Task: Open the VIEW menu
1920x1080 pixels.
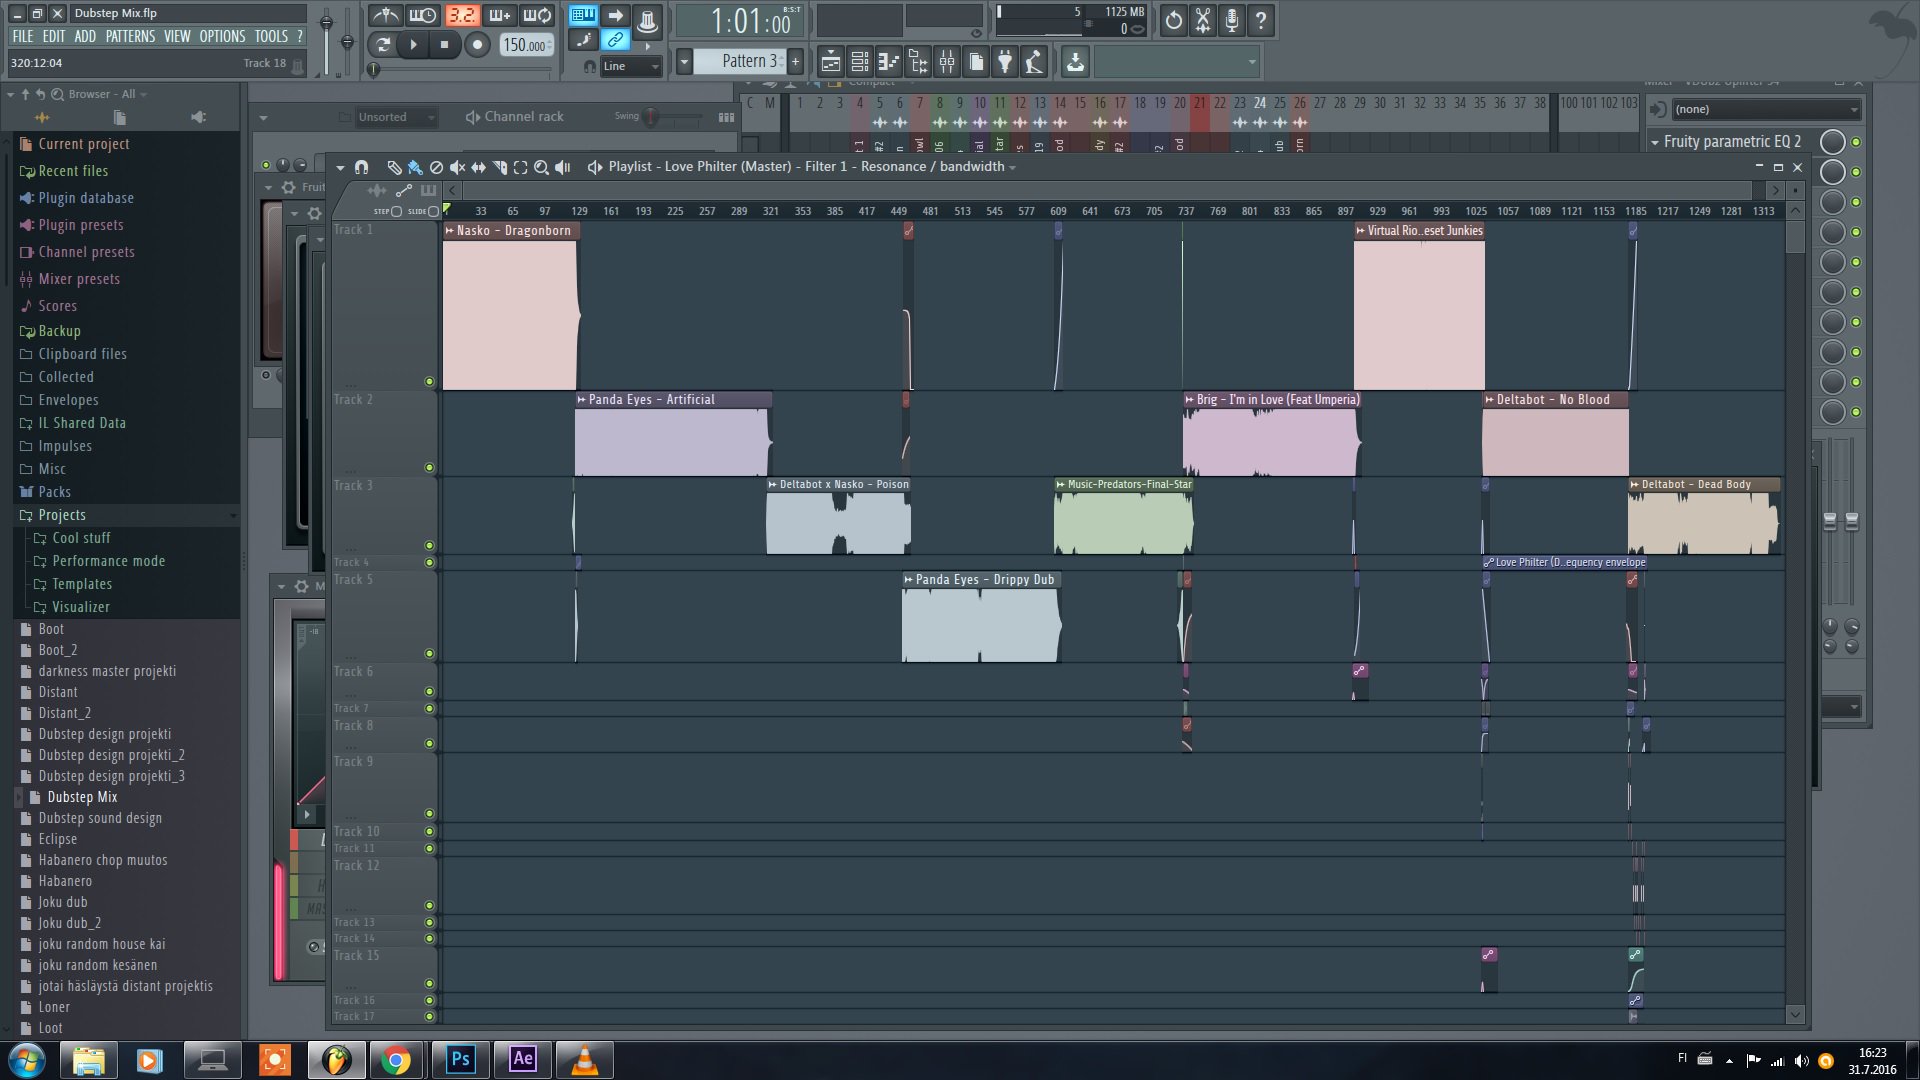Action: coord(177,36)
